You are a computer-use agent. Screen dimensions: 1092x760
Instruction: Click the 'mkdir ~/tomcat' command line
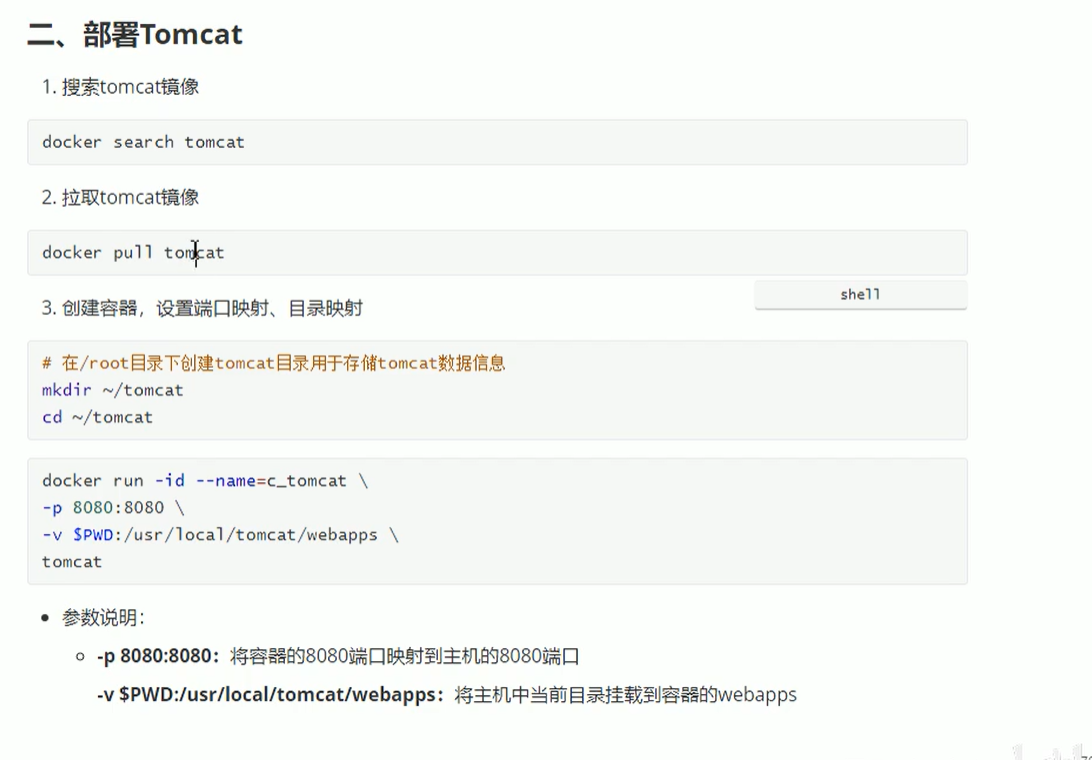pos(112,390)
